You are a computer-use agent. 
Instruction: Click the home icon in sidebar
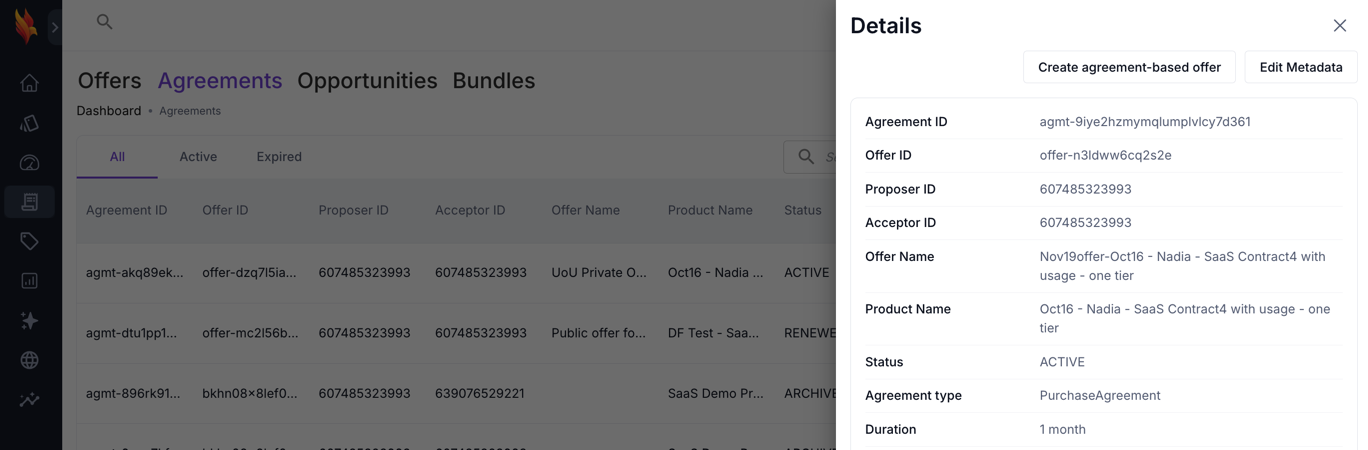tap(29, 83)
